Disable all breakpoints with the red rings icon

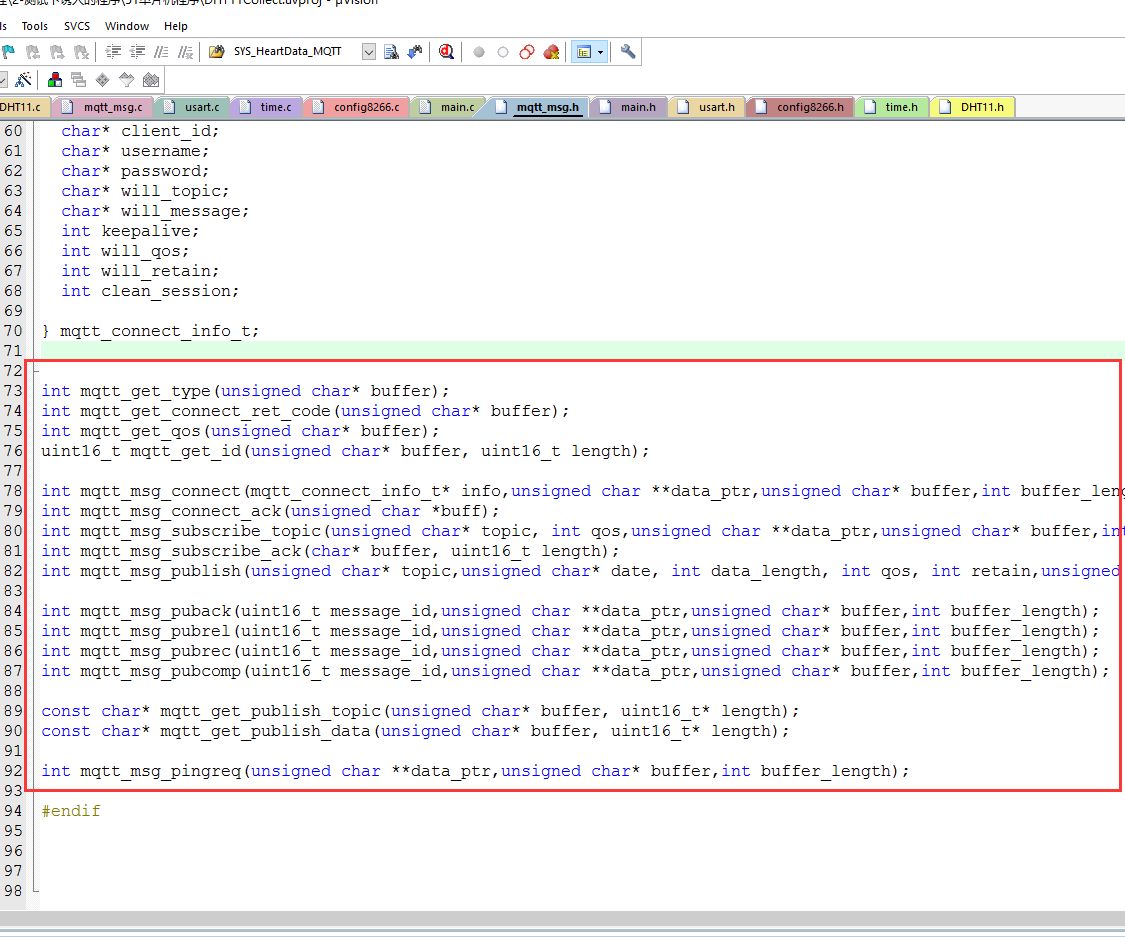(527, 52)
